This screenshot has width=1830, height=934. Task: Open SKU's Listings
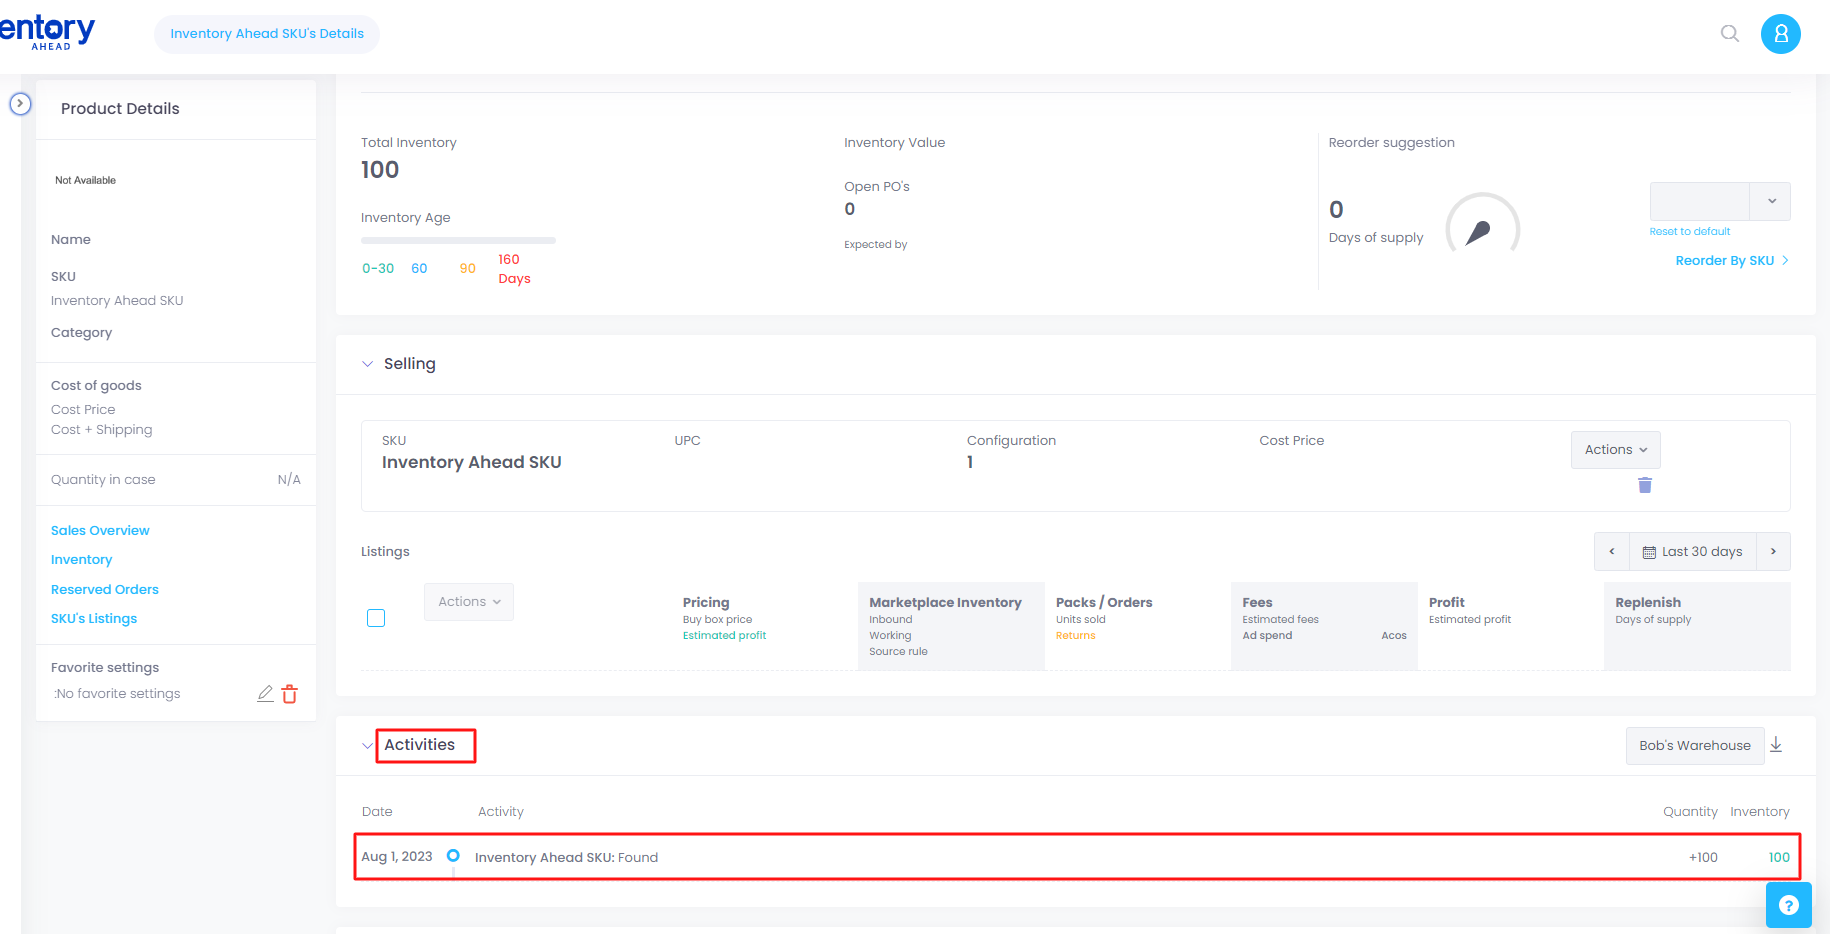click(94, 619)
